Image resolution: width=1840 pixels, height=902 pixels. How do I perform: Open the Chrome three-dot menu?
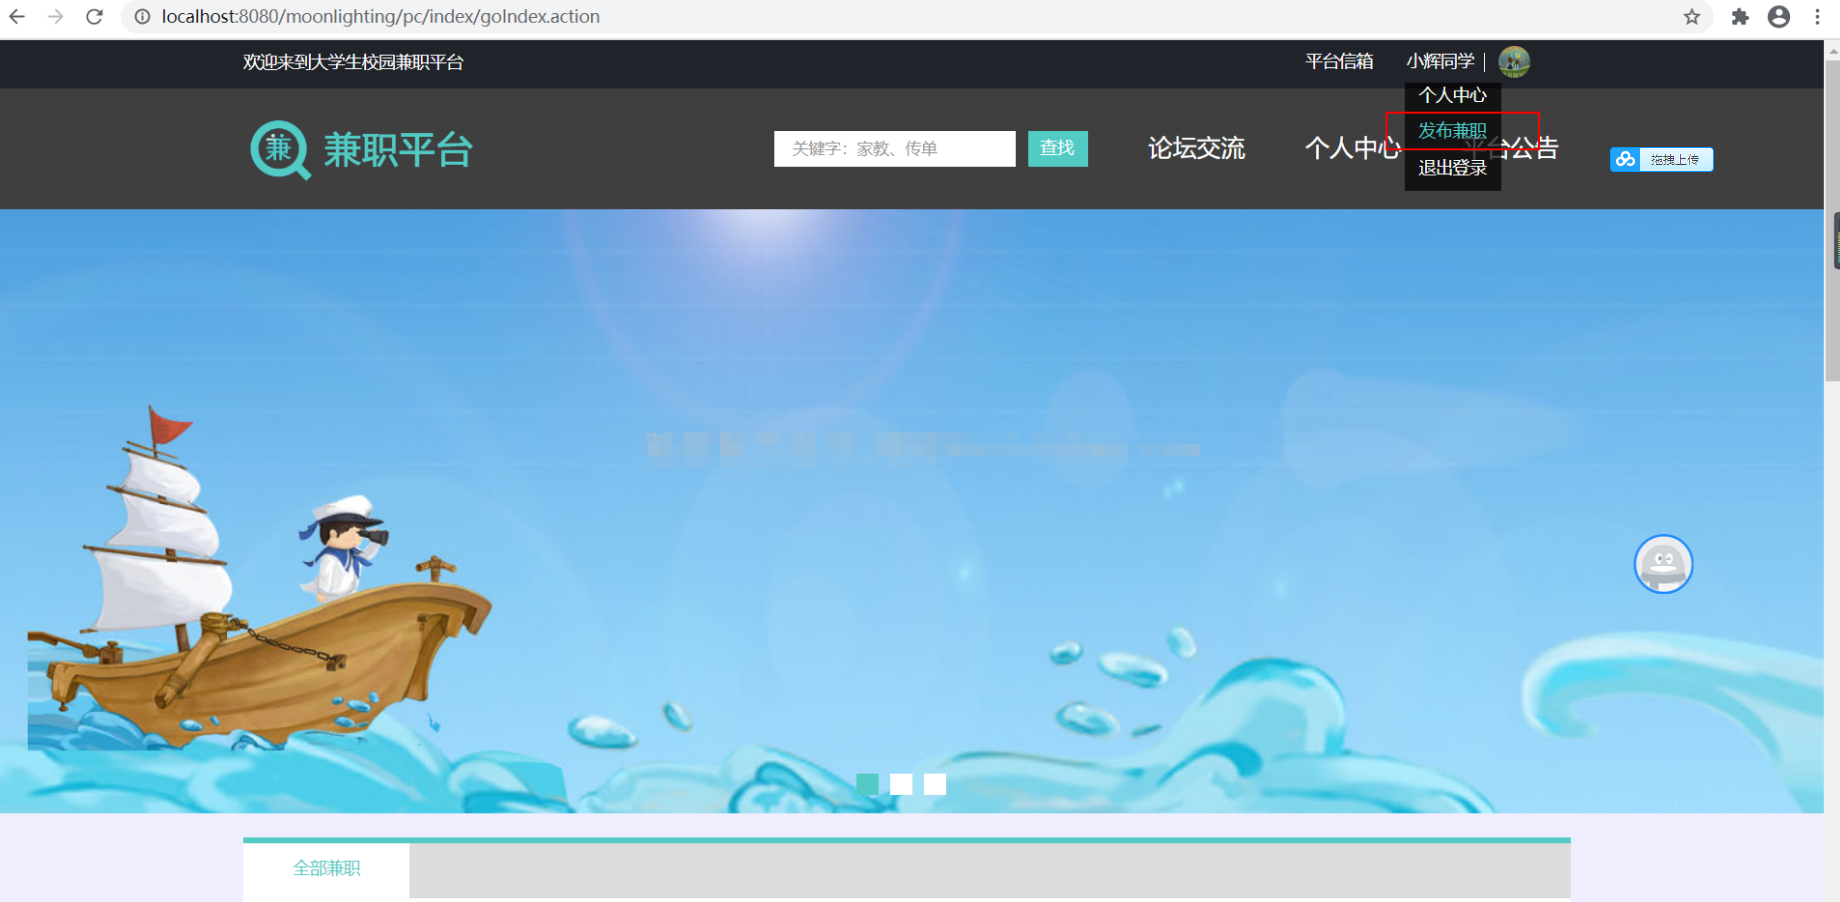[x=1817, y=17]
